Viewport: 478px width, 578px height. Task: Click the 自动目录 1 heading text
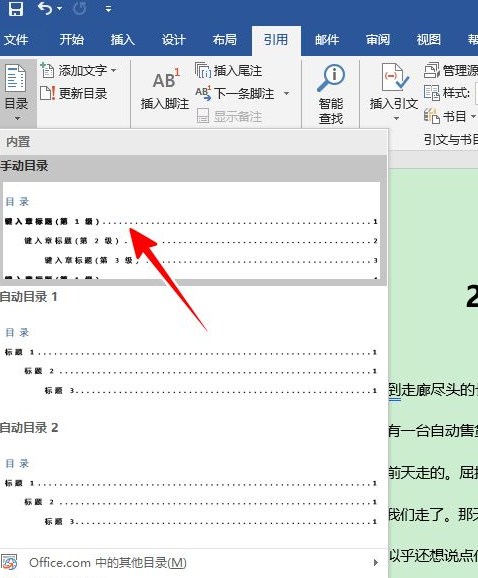[x=29, y=297]
